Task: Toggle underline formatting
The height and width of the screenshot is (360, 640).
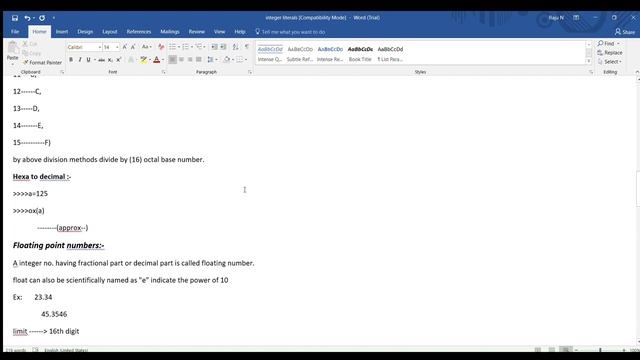Action: pyautogui.click(x=88, y=60)
